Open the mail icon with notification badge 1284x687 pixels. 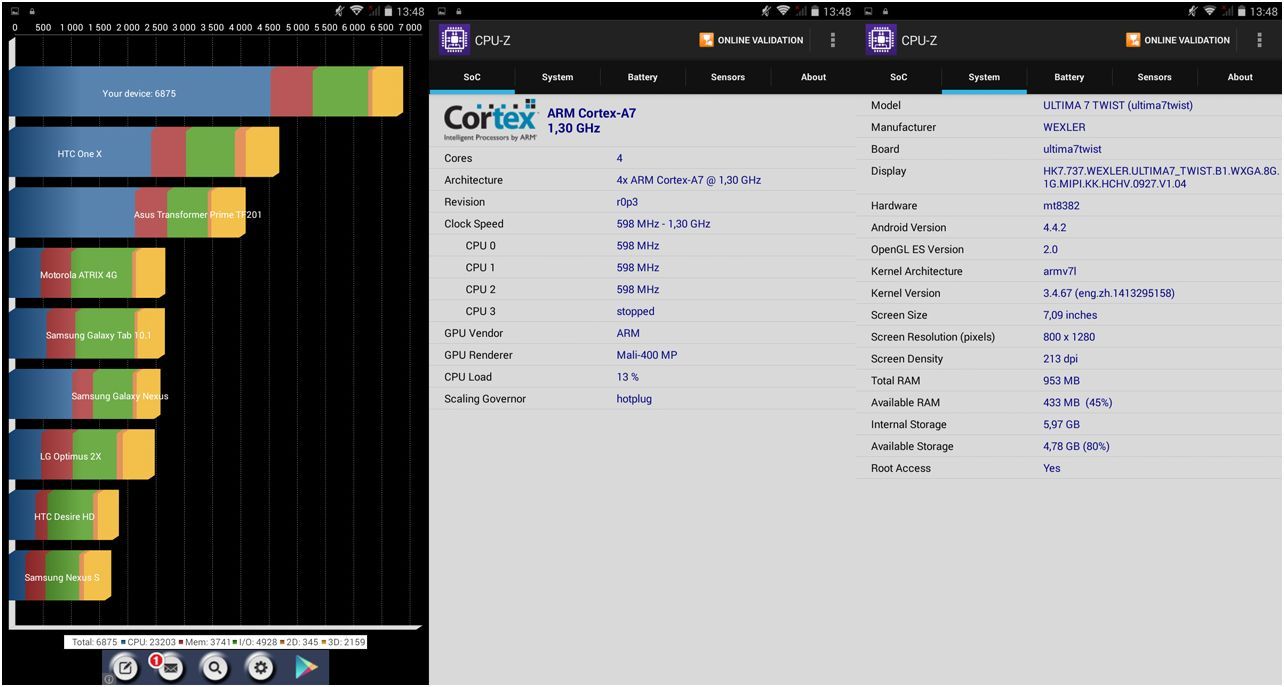(x=170, y=668)
